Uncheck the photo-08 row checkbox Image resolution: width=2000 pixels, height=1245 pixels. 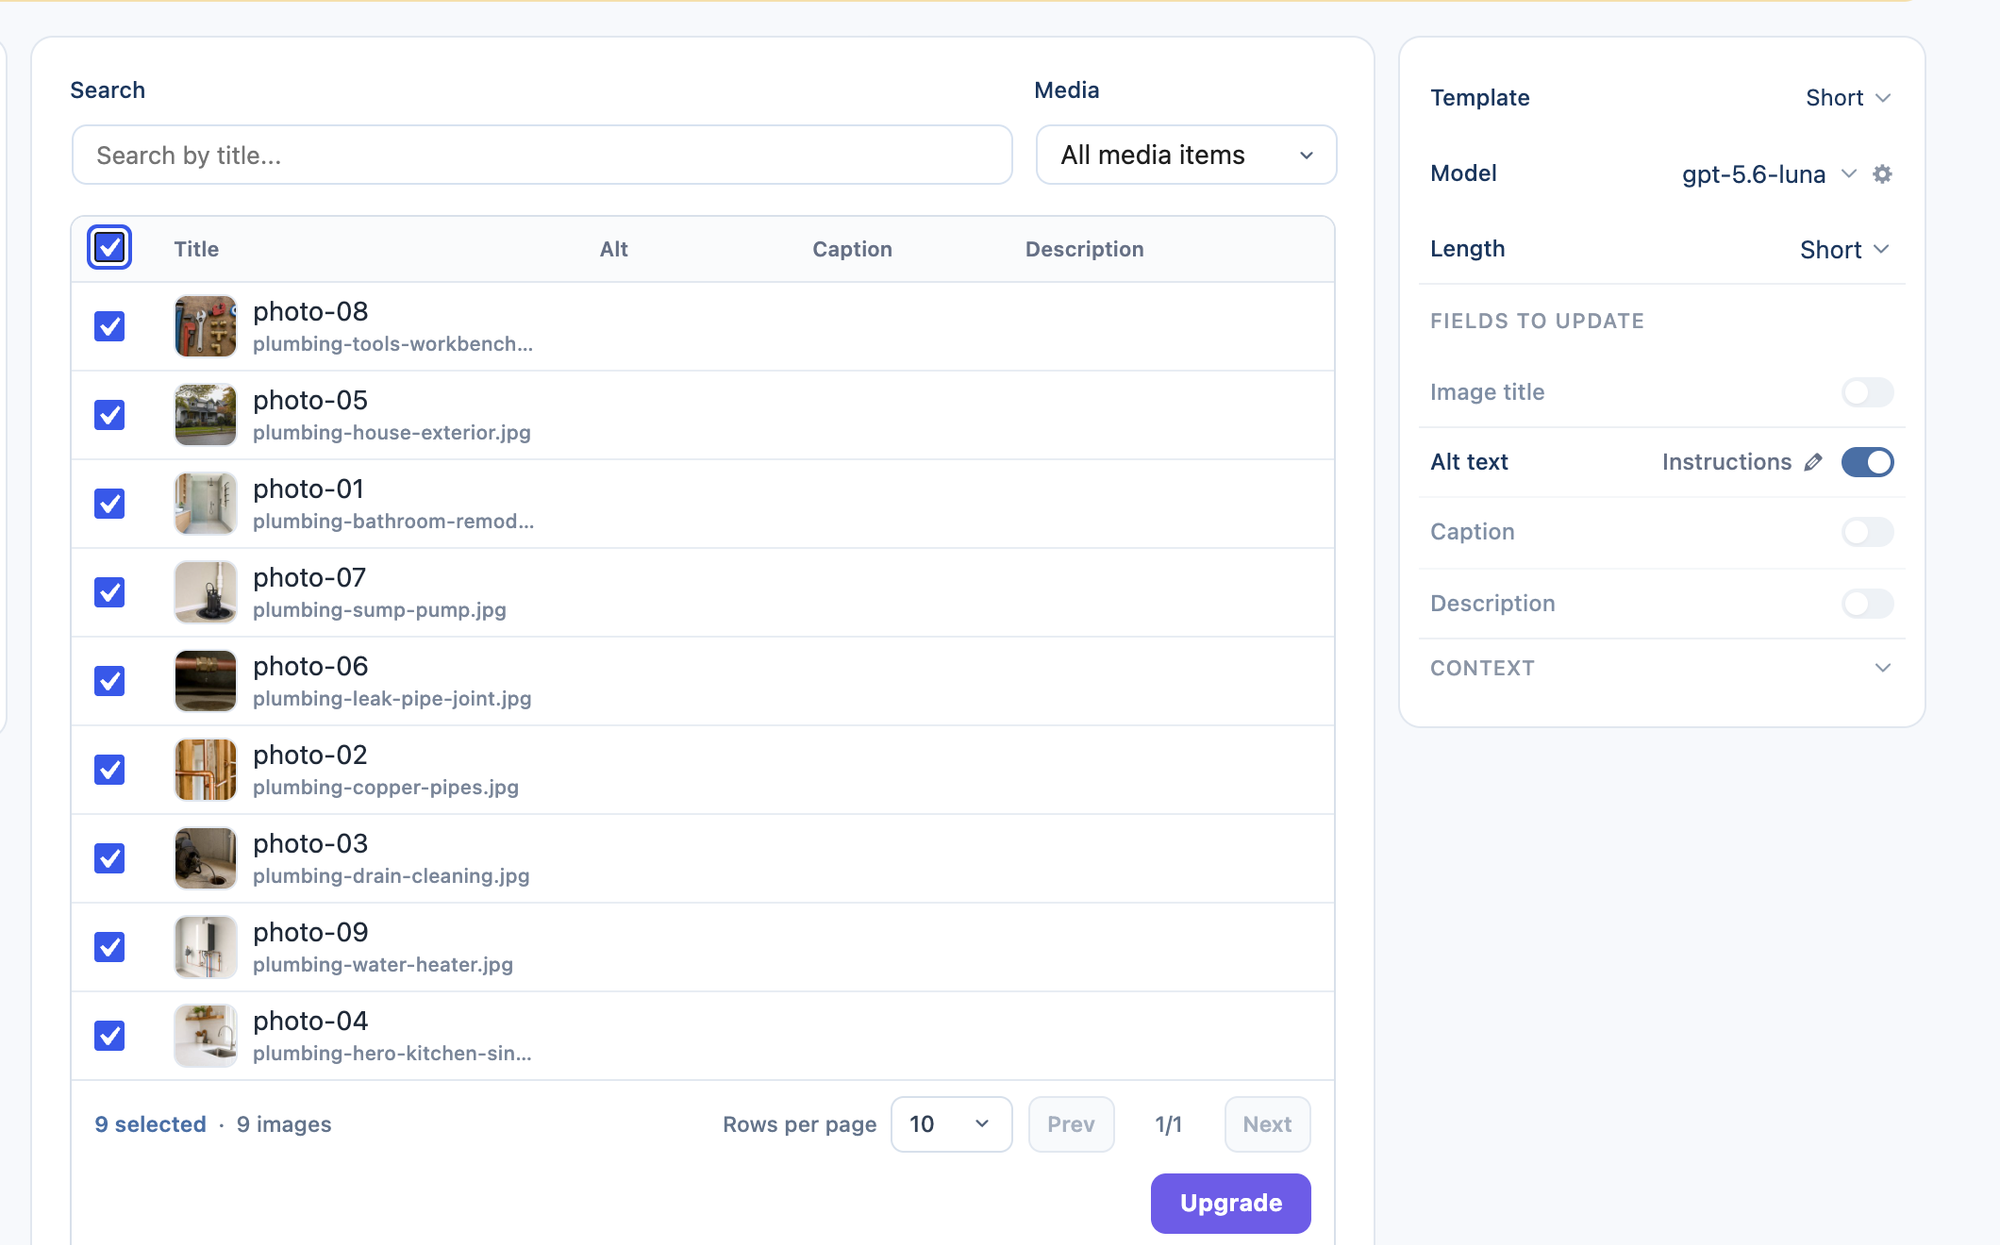pos(109,326)
